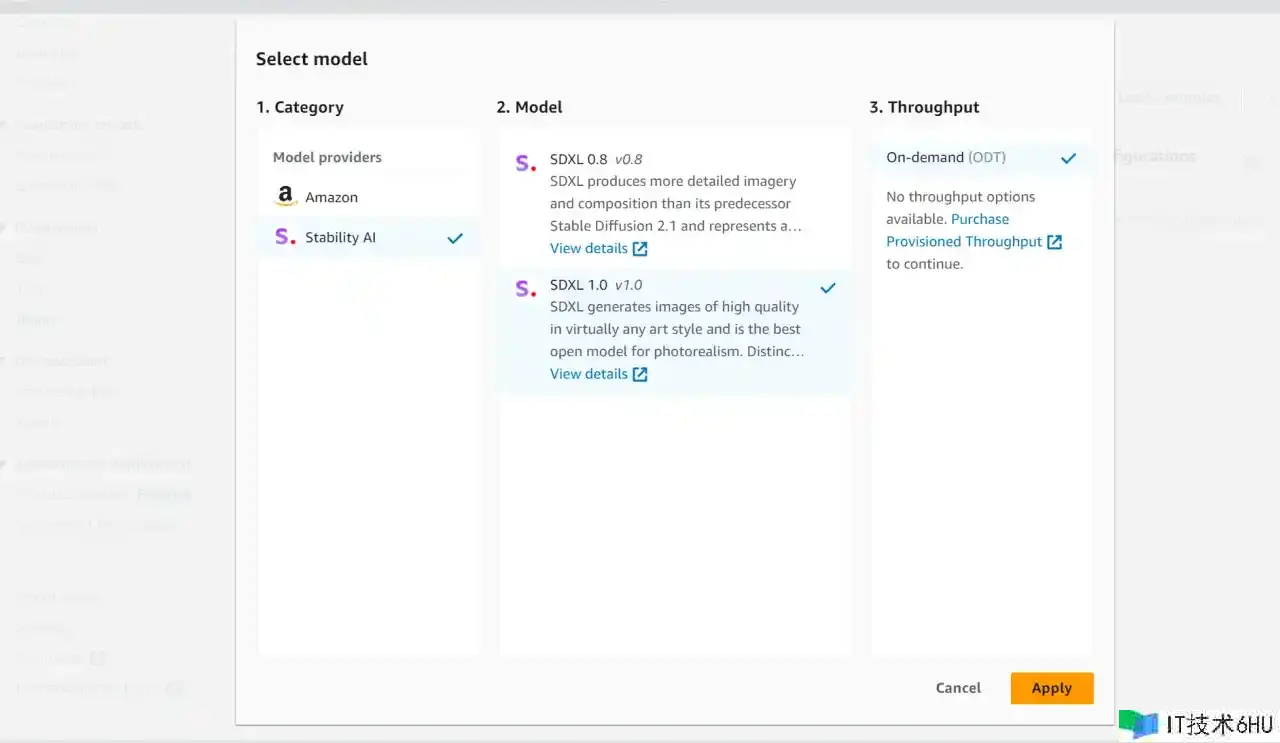
Task: Click external link icon under SDXL 1.0
Action: click(x=641, y=374)
